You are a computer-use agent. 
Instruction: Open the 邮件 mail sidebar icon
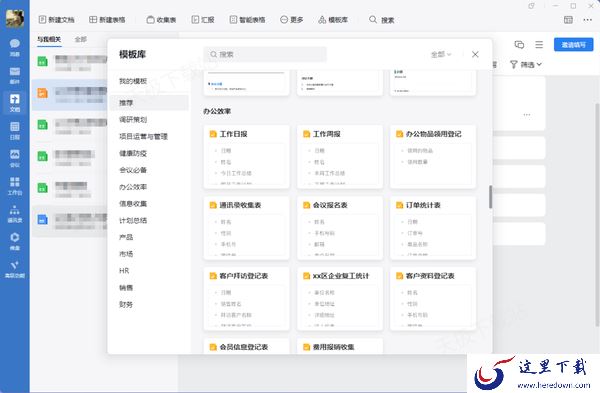[x=15, y=75]
